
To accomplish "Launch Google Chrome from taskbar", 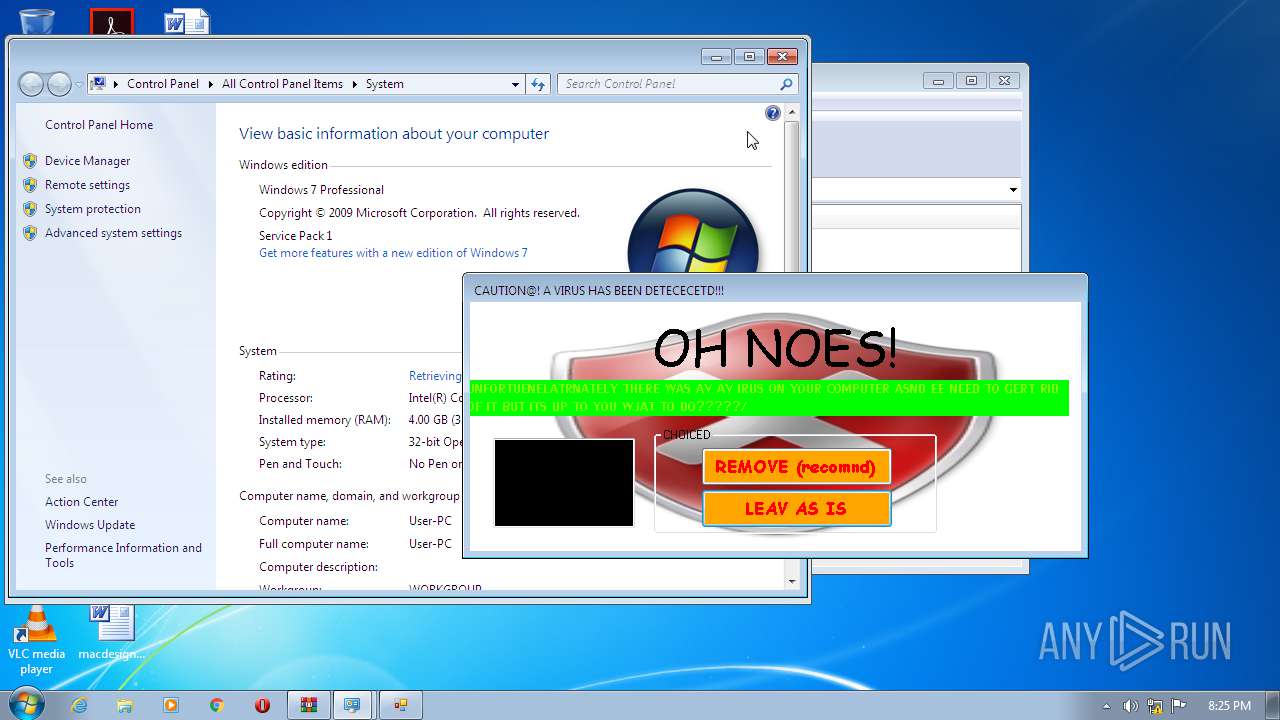I will (x=216, y=705).
